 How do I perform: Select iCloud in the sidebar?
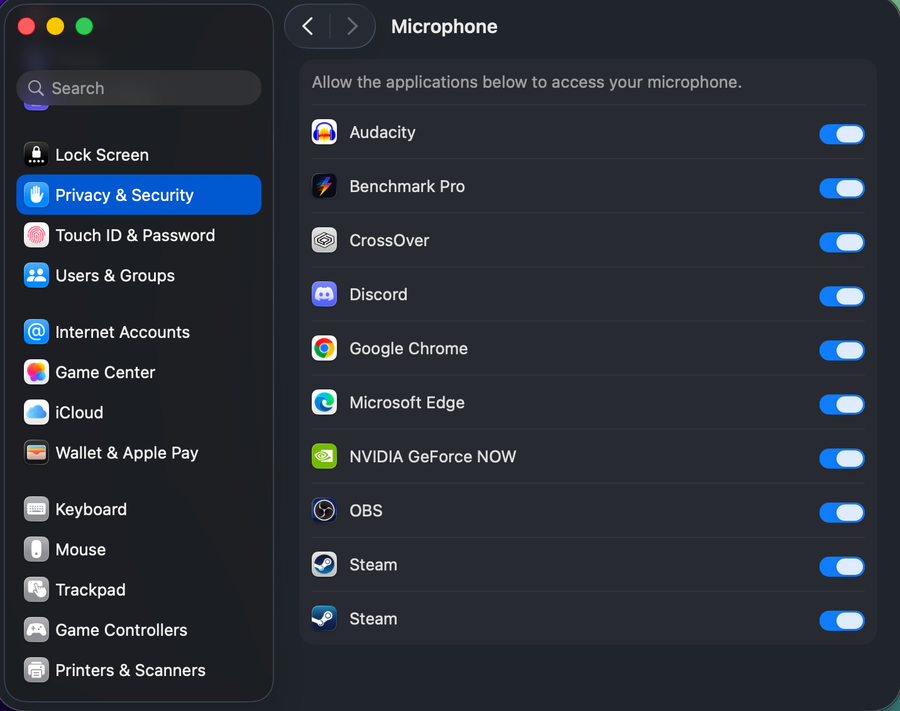(x=139, y=412)
